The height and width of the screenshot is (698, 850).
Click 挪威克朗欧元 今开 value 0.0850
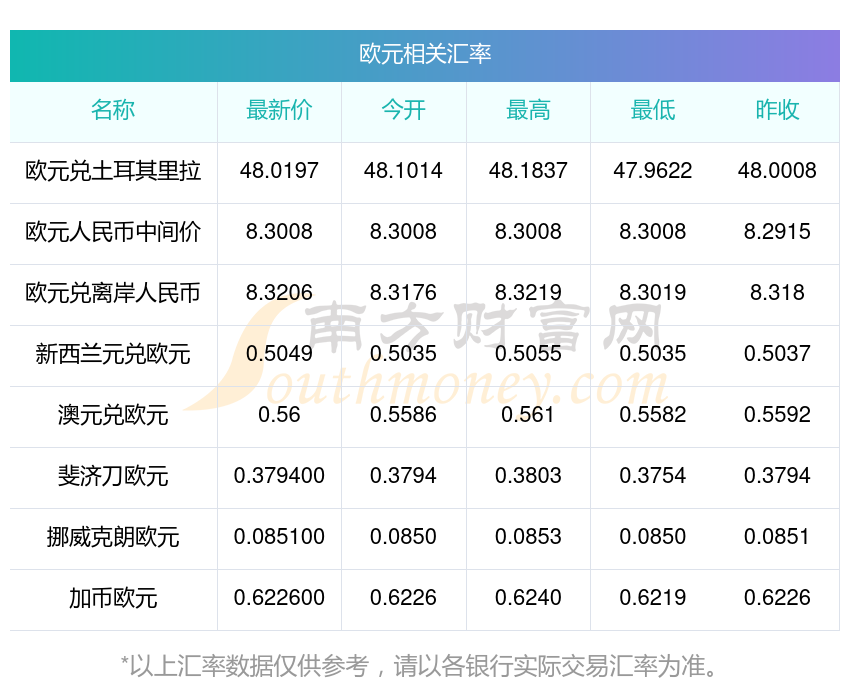[403, 537]
